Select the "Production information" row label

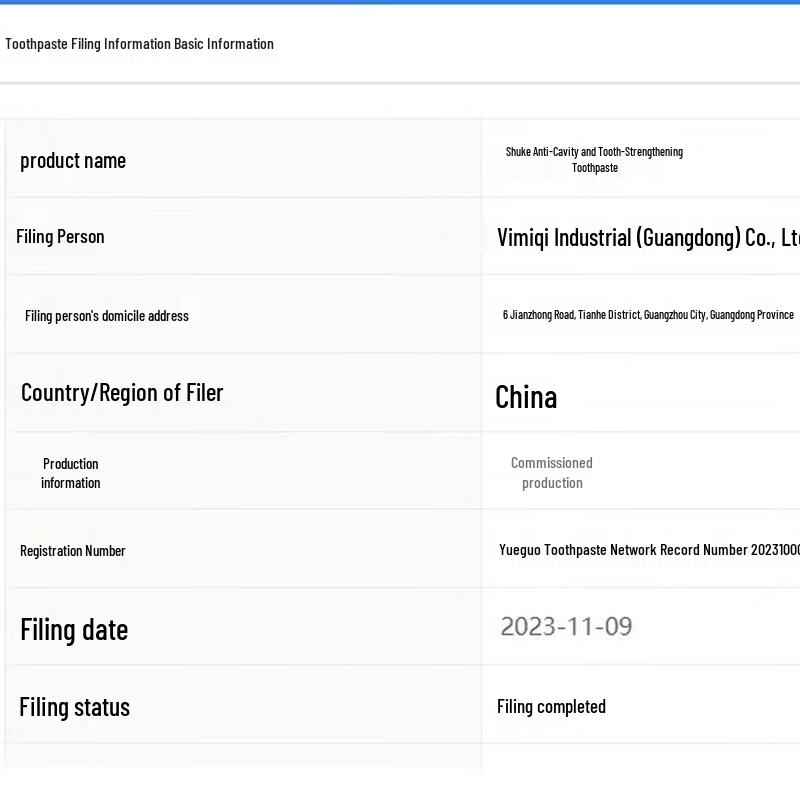click(71, 473)
